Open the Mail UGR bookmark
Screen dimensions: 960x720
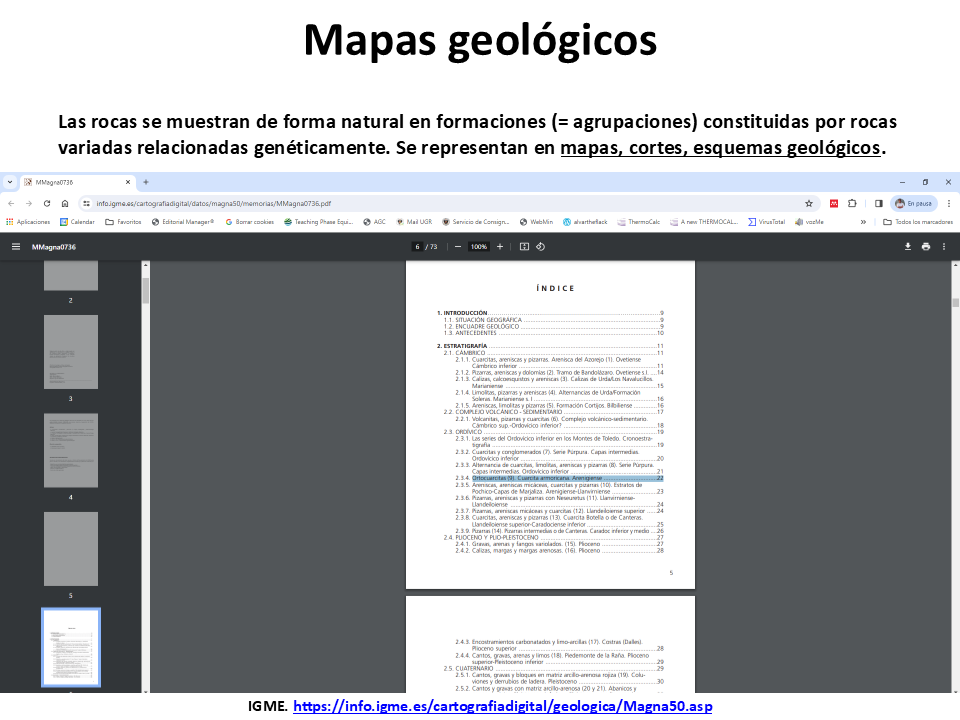[x=412, y=222]
